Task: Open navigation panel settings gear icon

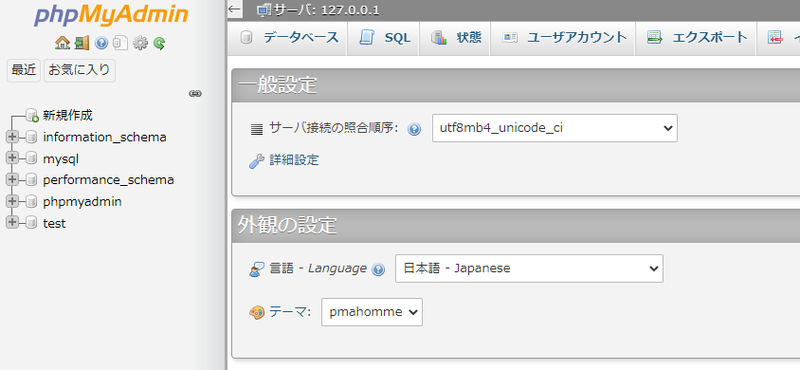Action: point(140,43)
